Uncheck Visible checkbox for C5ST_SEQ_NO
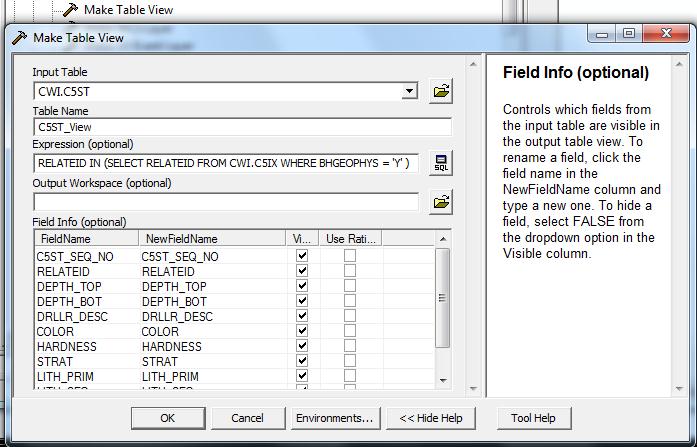Screen dimensions: 697x447 (x=302, y=256)
